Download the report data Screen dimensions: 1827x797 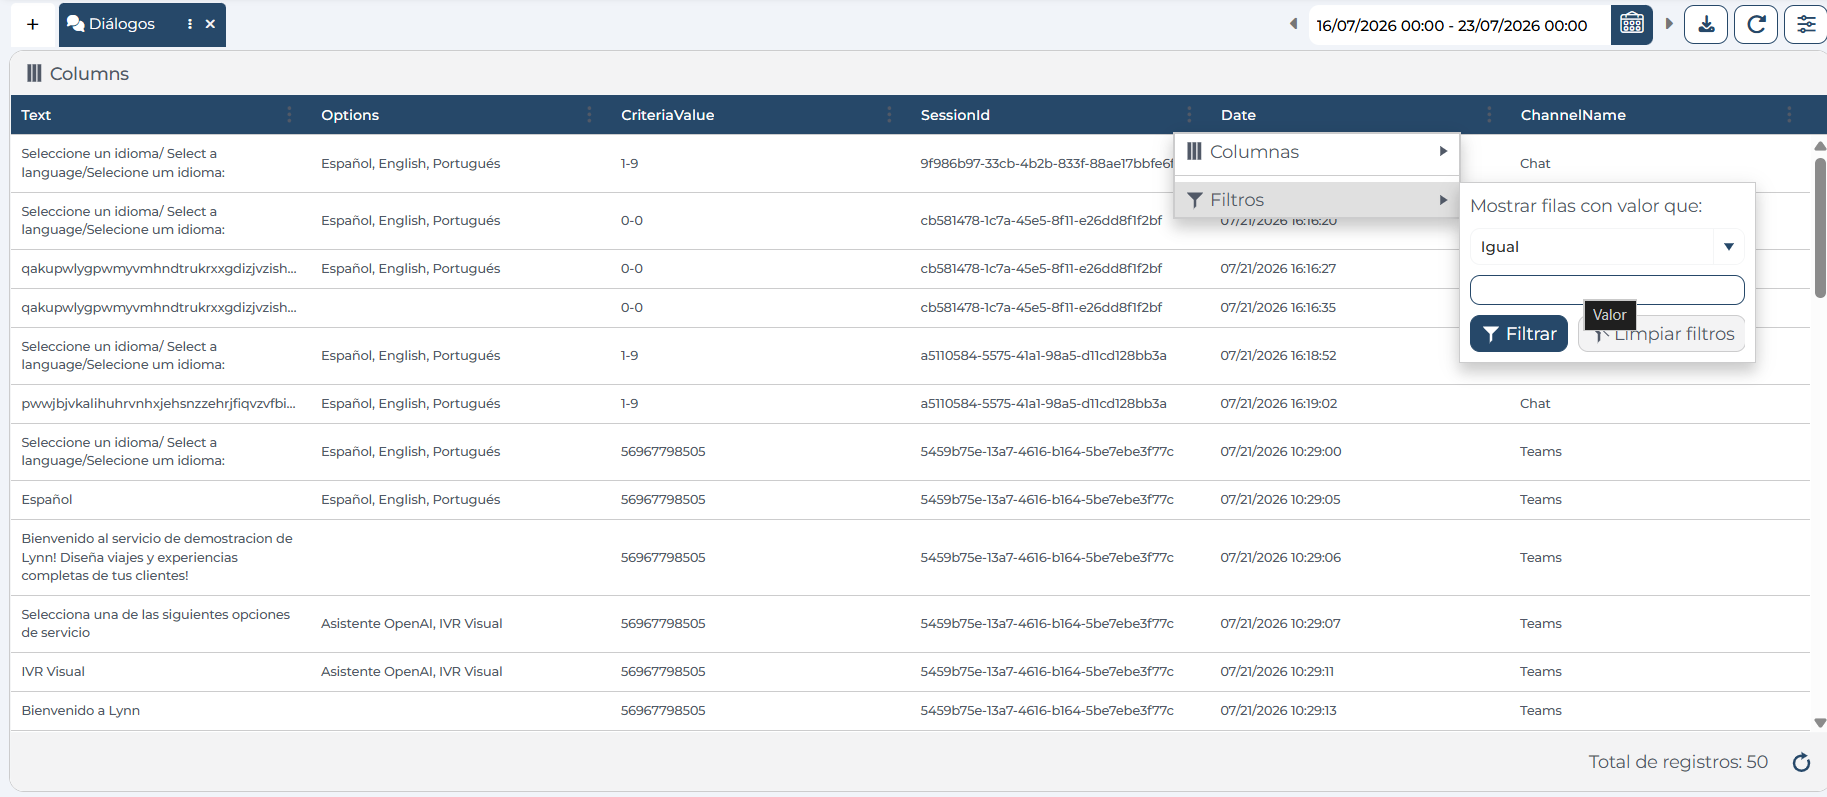tap(1706, 24)
